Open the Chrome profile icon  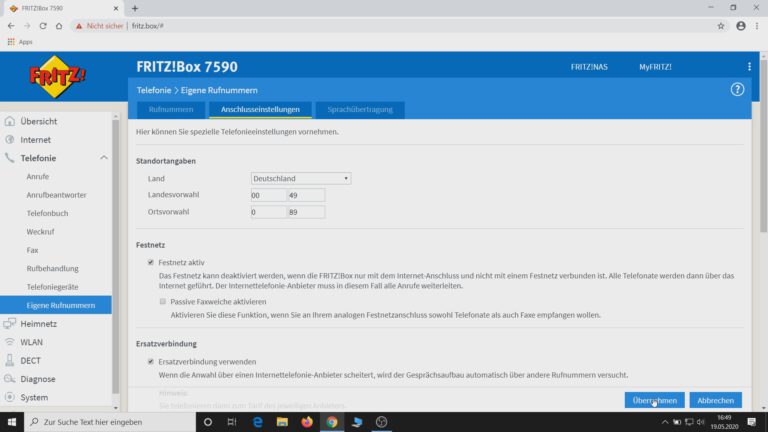(x=741, y=26)
